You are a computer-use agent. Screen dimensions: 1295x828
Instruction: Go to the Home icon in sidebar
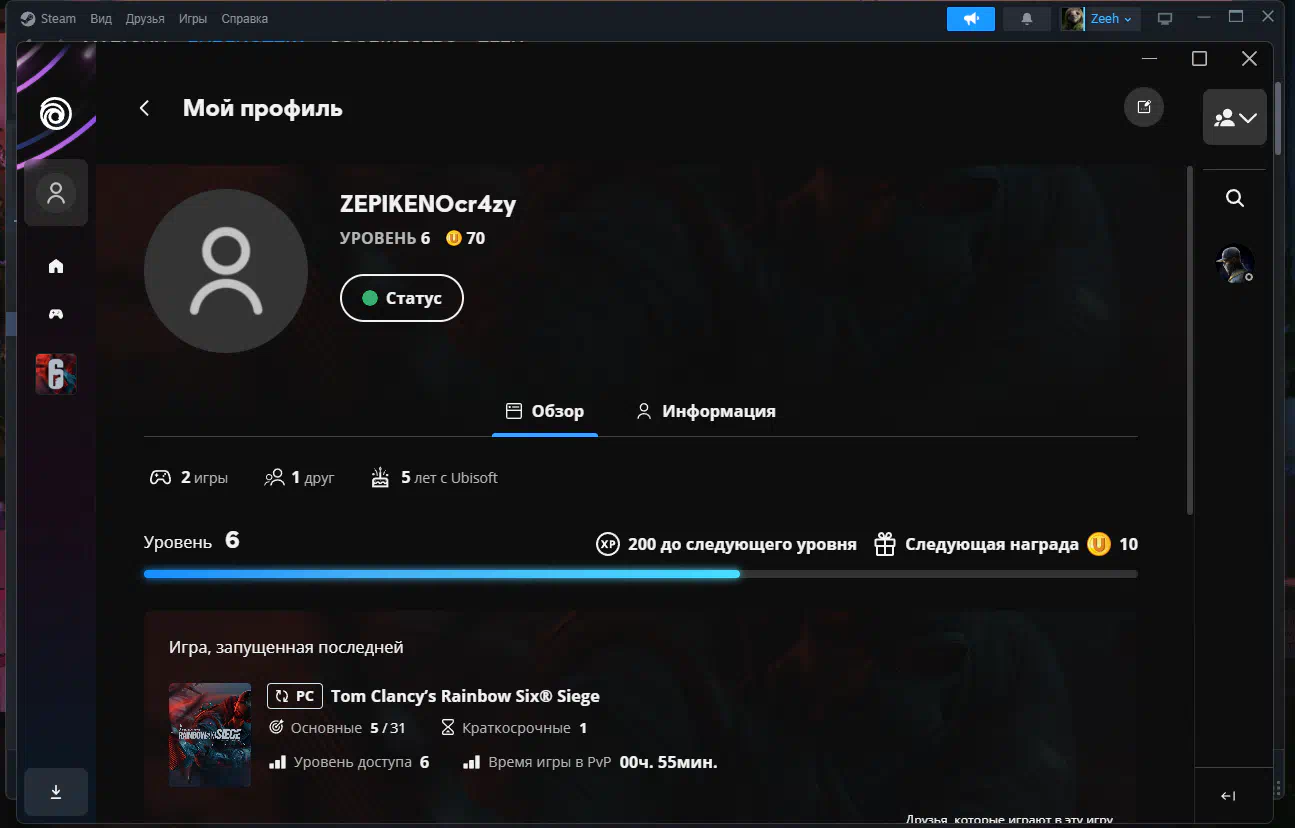[x=56, y=266]
